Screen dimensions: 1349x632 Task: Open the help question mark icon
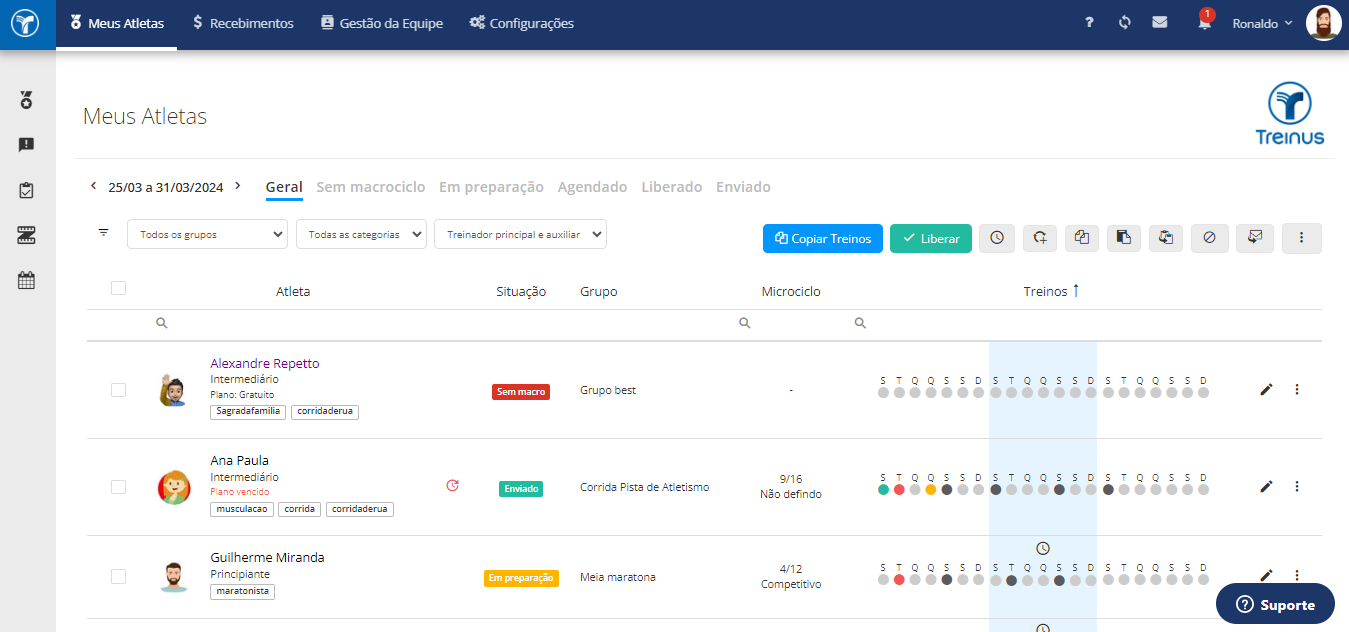pyautogui.click(x=1089, y=22)
